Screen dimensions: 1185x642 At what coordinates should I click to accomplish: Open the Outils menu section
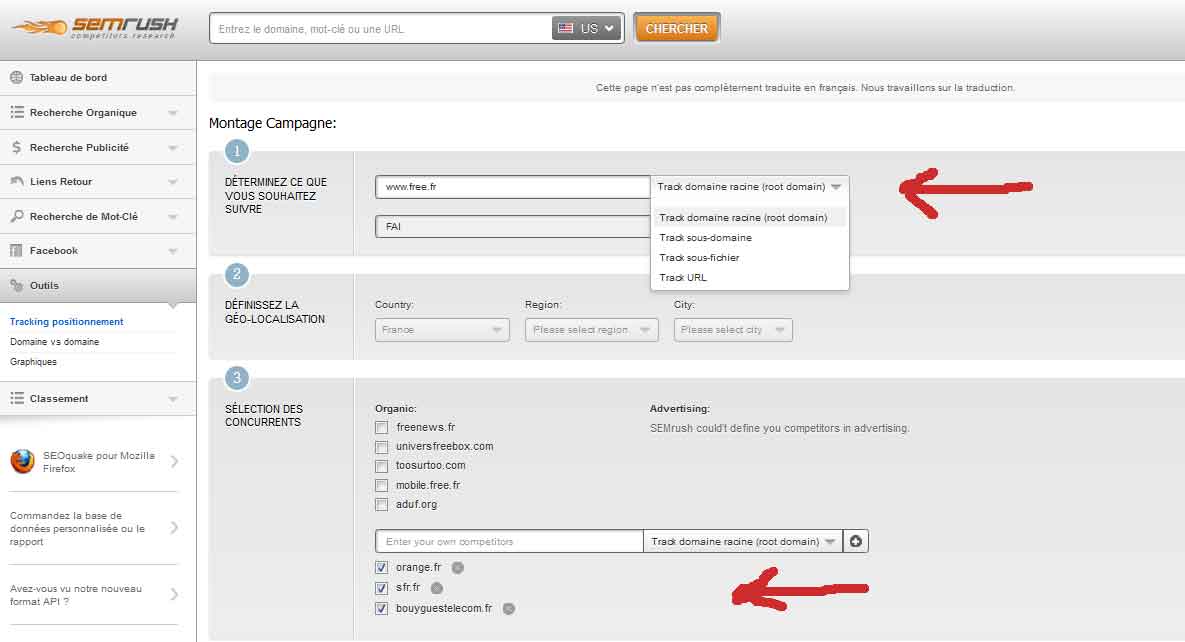[98, 285]
